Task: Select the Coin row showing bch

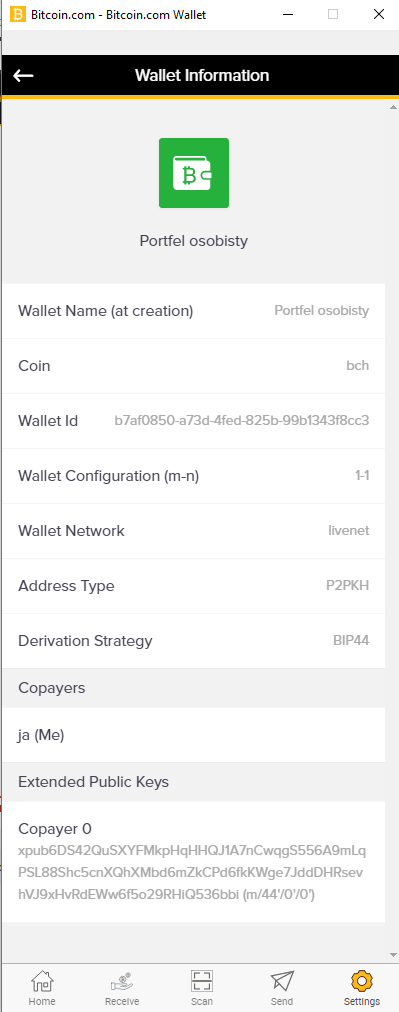Action: 194,366
